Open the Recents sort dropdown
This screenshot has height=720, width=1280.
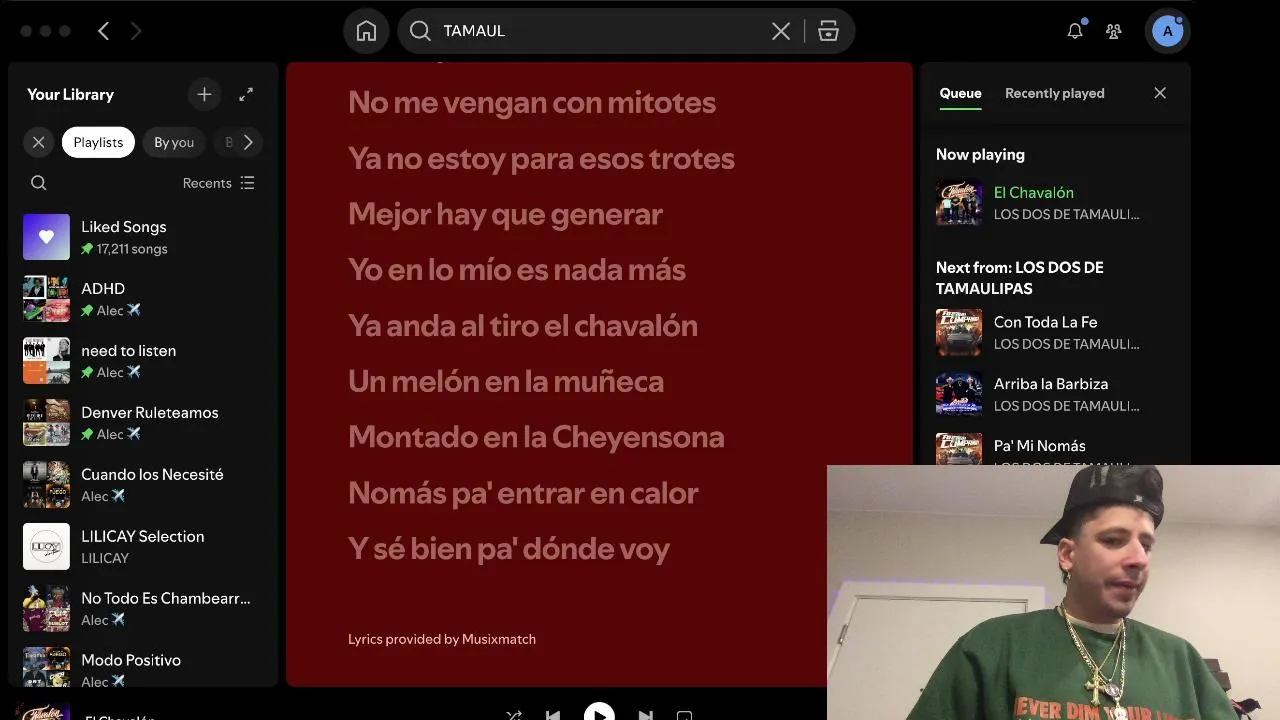219,183
